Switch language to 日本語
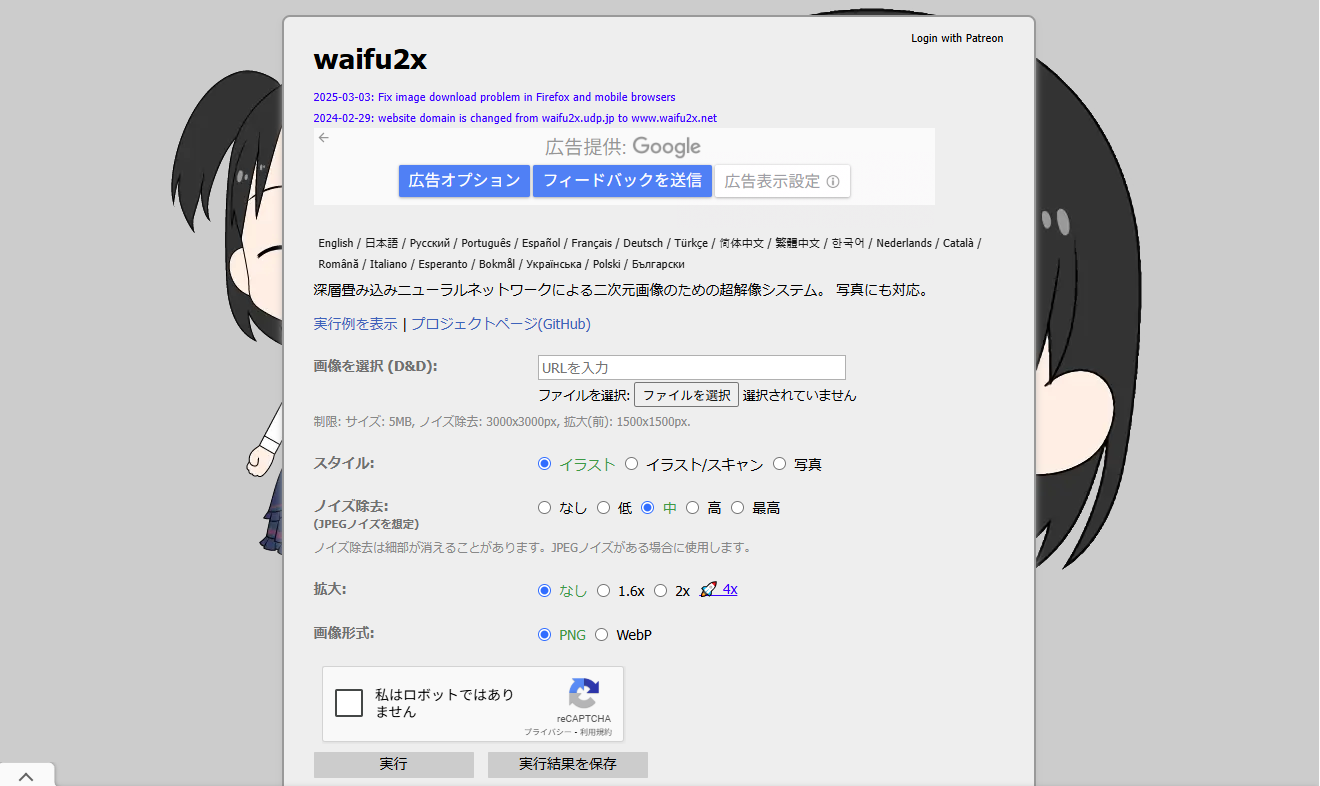1320x786 pixels. 382,243
